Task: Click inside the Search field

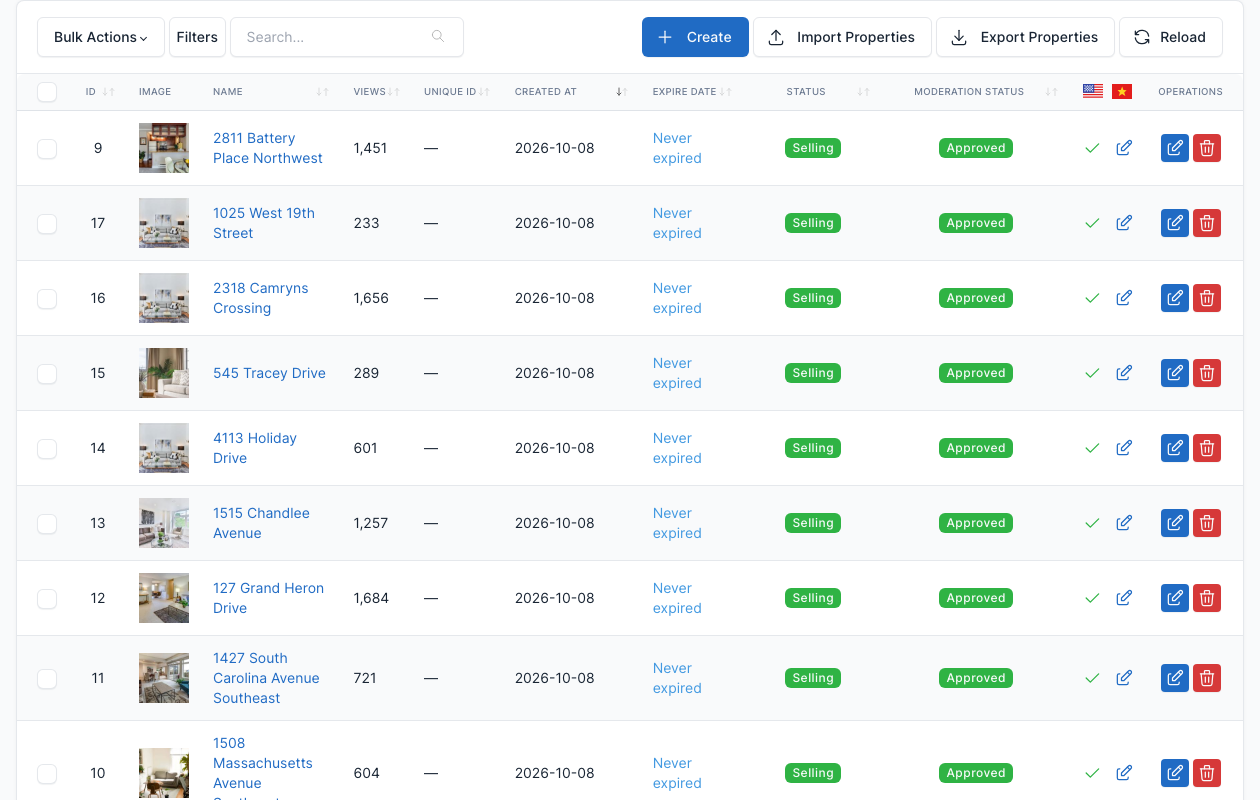Action: [347, 37]
